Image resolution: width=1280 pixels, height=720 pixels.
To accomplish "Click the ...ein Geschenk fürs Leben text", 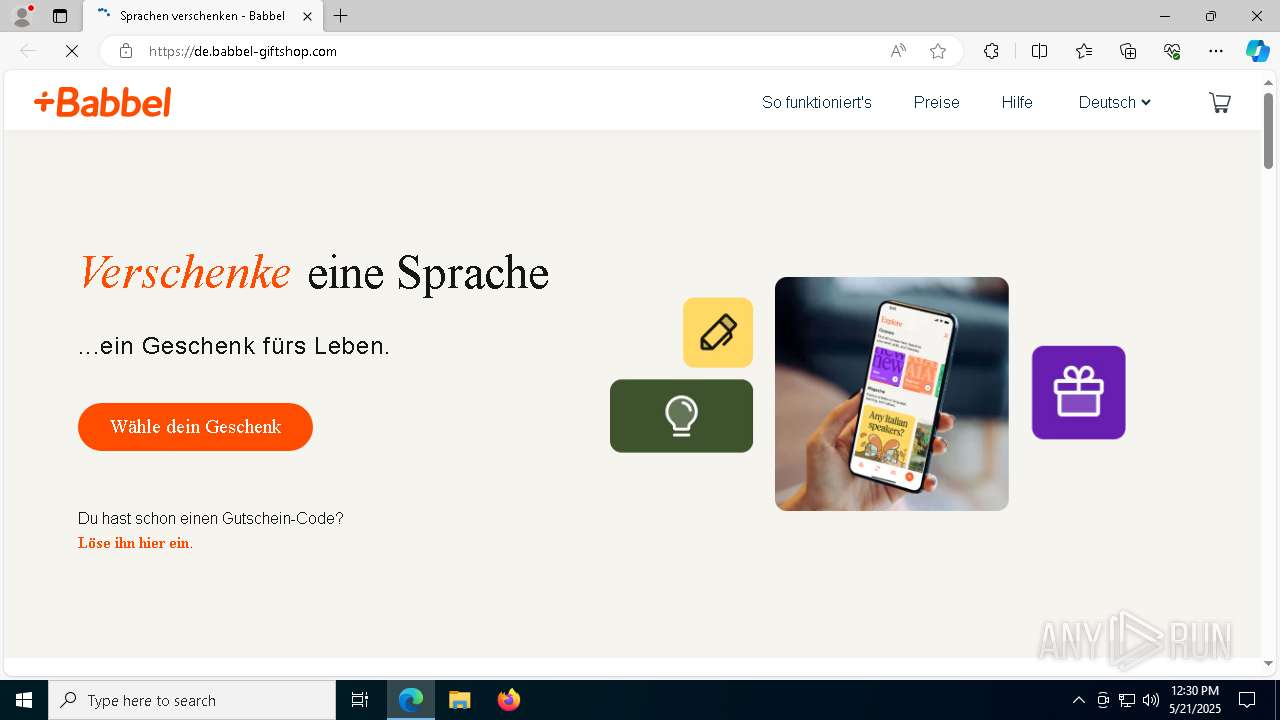I will [x=234, y=346].
